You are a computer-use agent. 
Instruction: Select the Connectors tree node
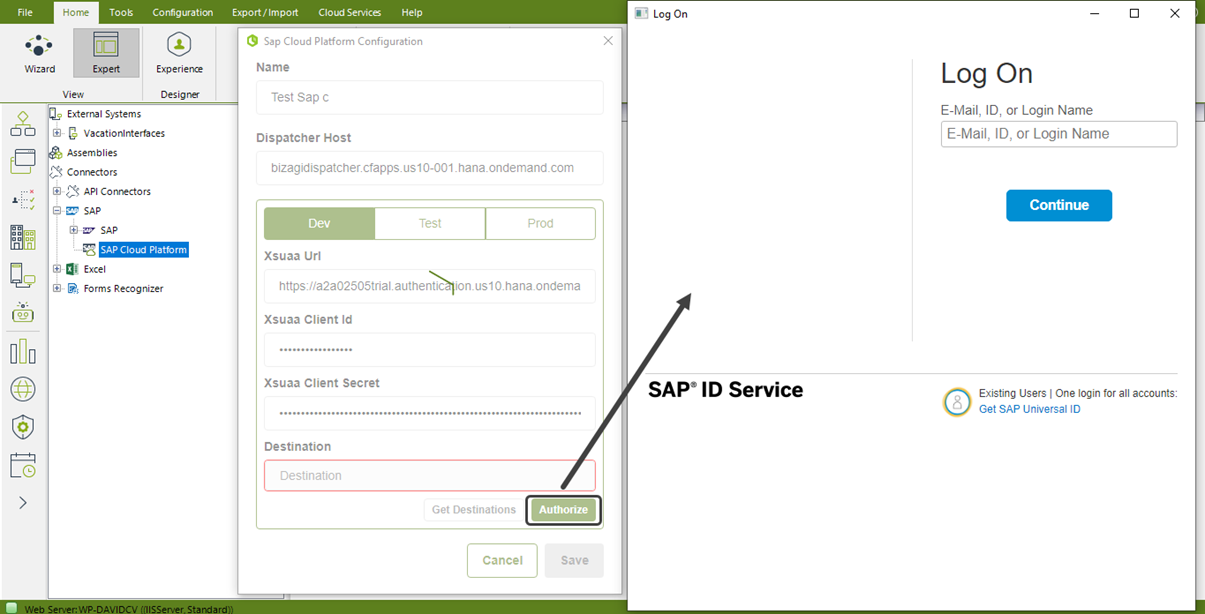[92, 172]
